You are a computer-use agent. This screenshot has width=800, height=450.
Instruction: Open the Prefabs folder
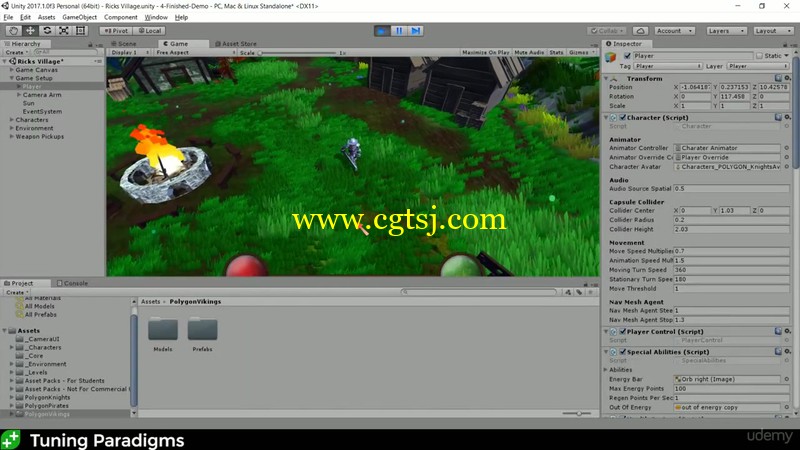pyautogui.click(x=203, y=334)
